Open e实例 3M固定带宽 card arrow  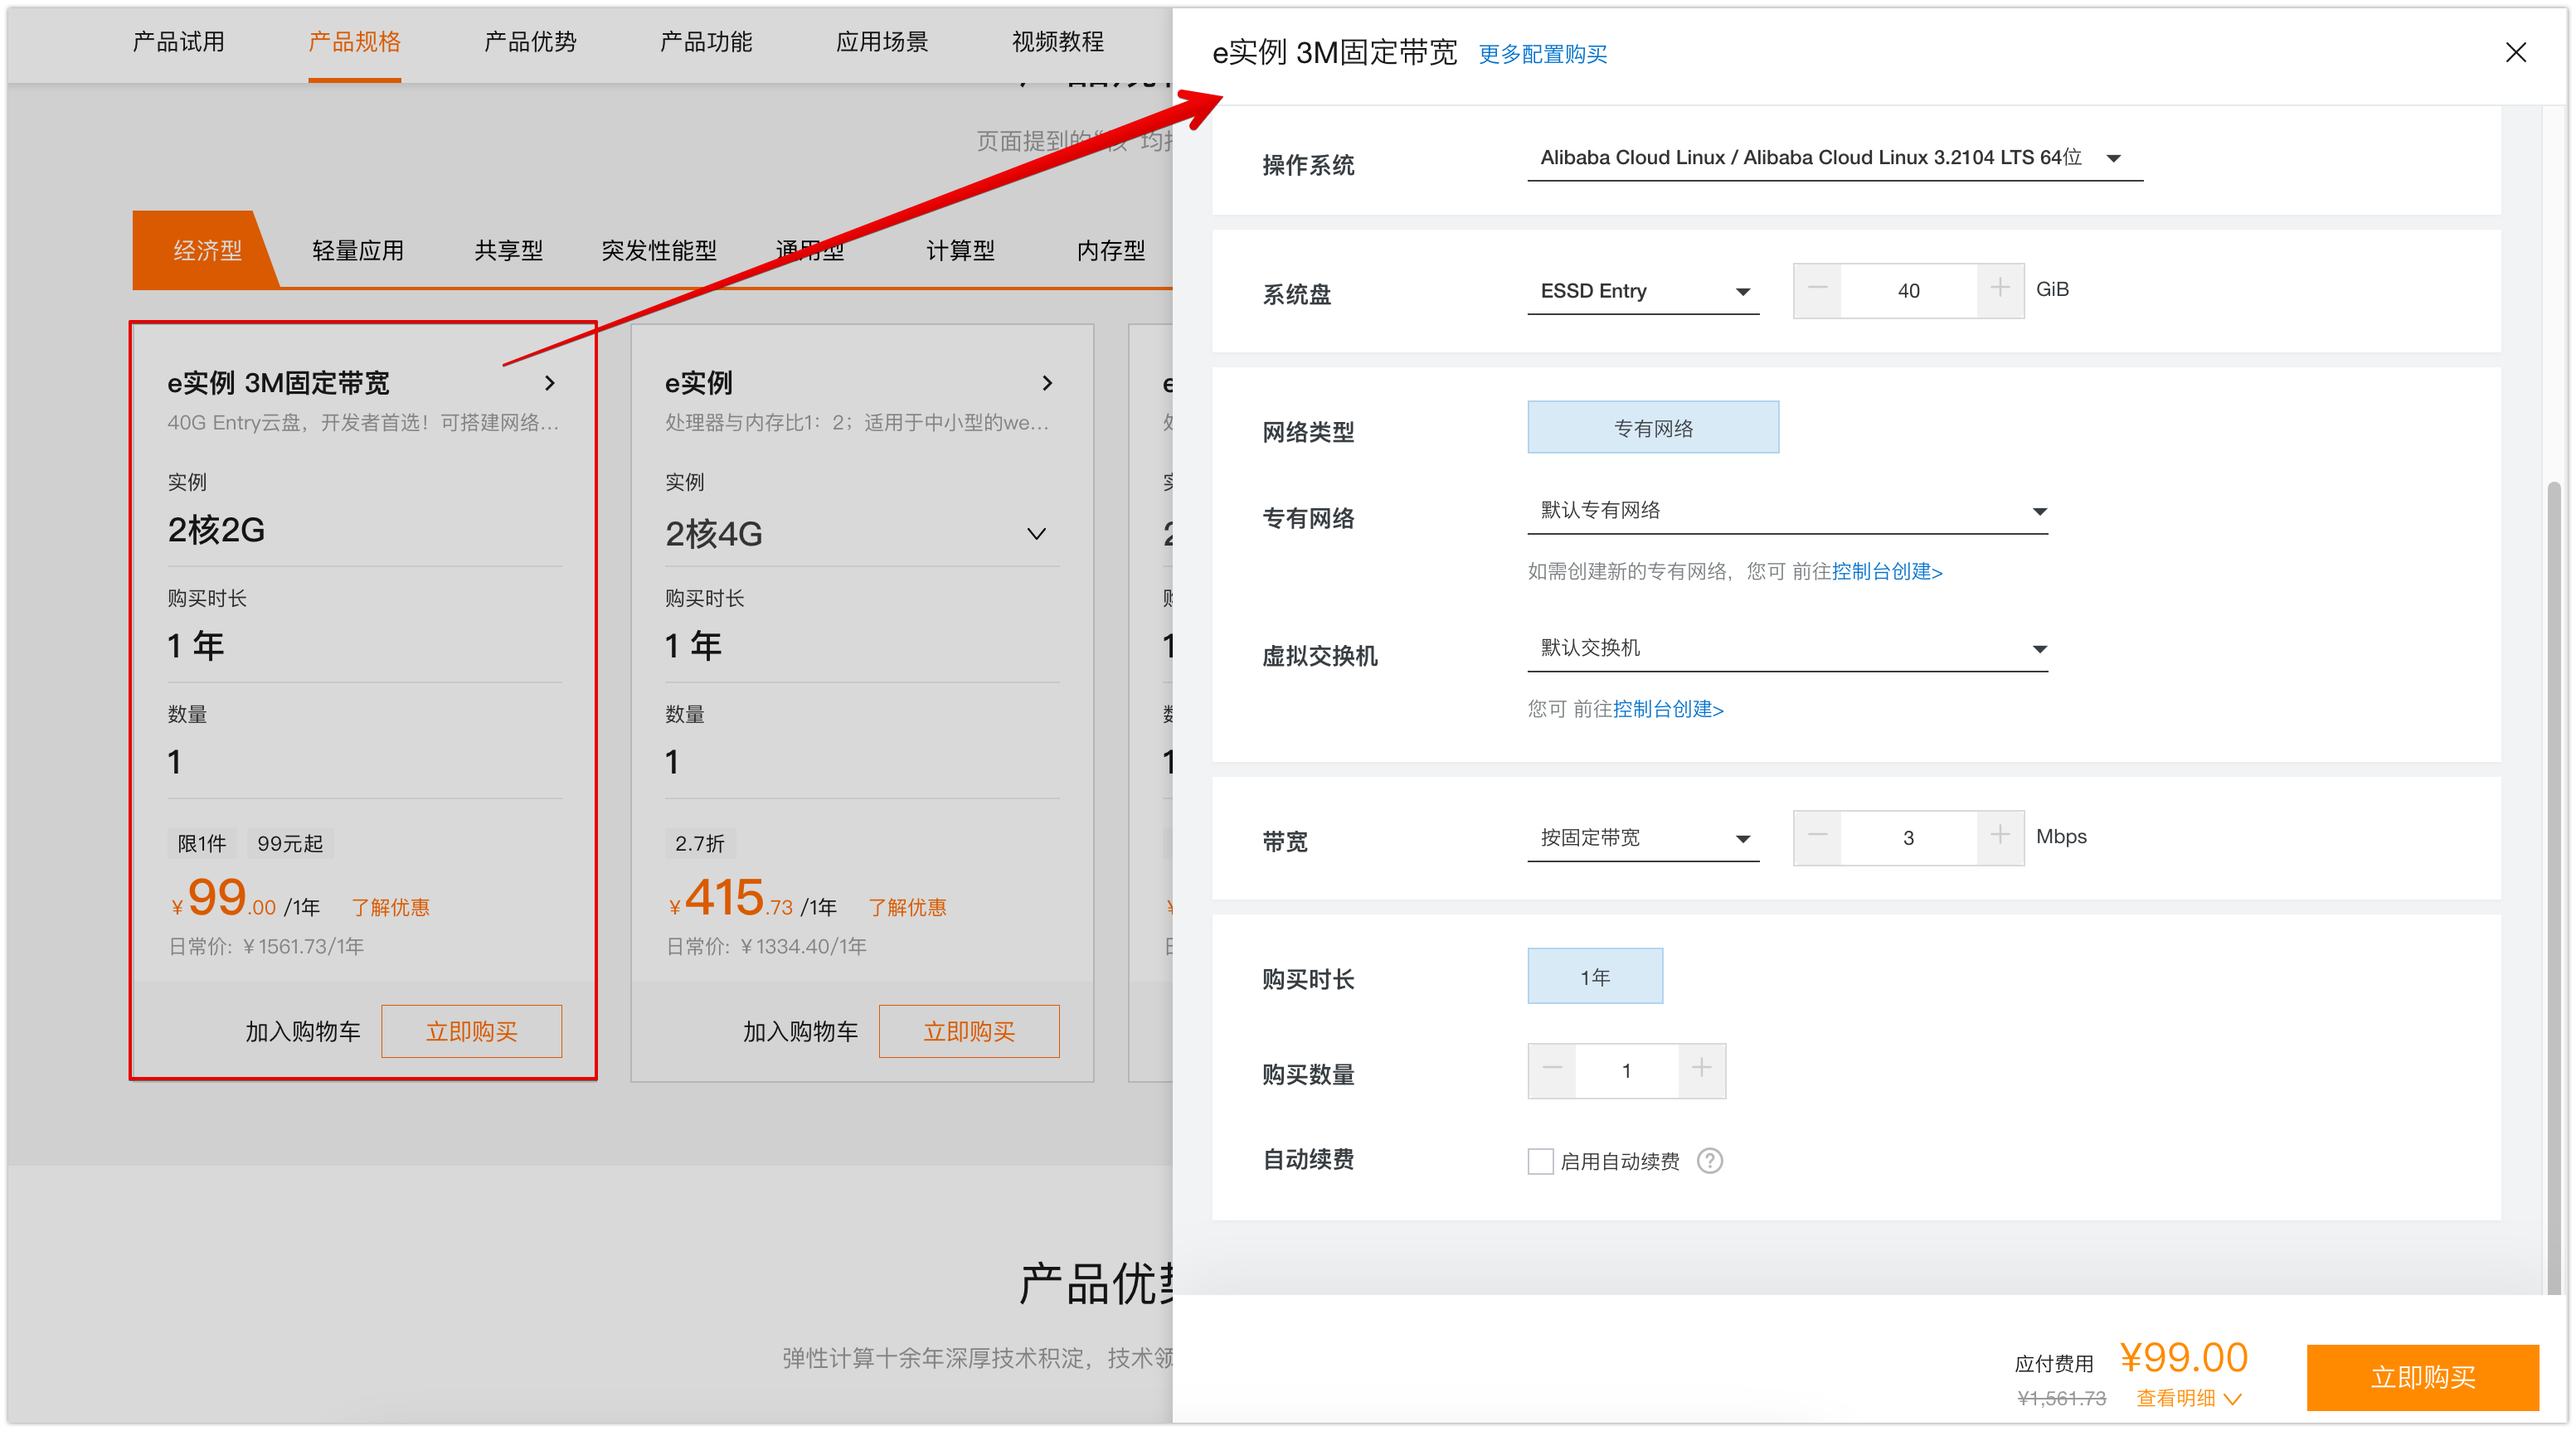(x=549, y=383)
